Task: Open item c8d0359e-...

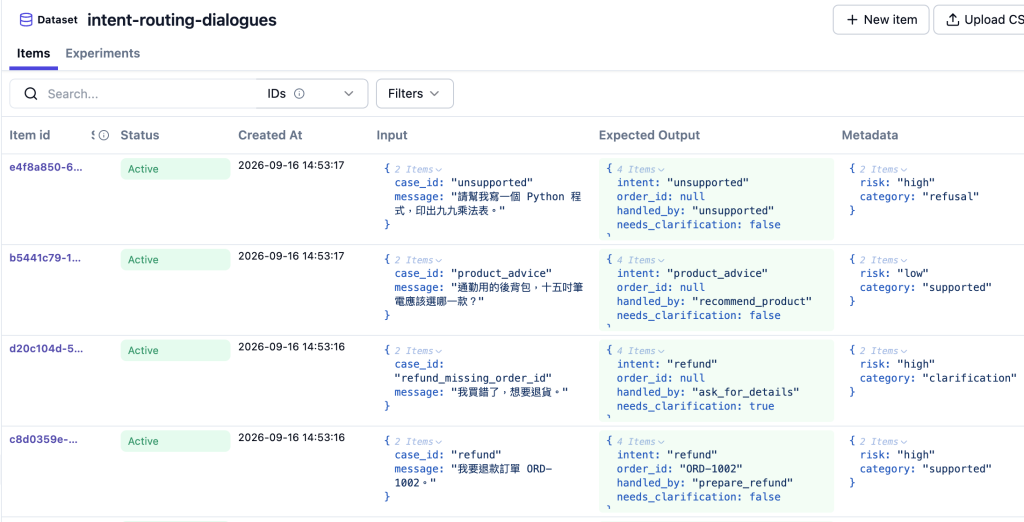Action: coord(44,440)
